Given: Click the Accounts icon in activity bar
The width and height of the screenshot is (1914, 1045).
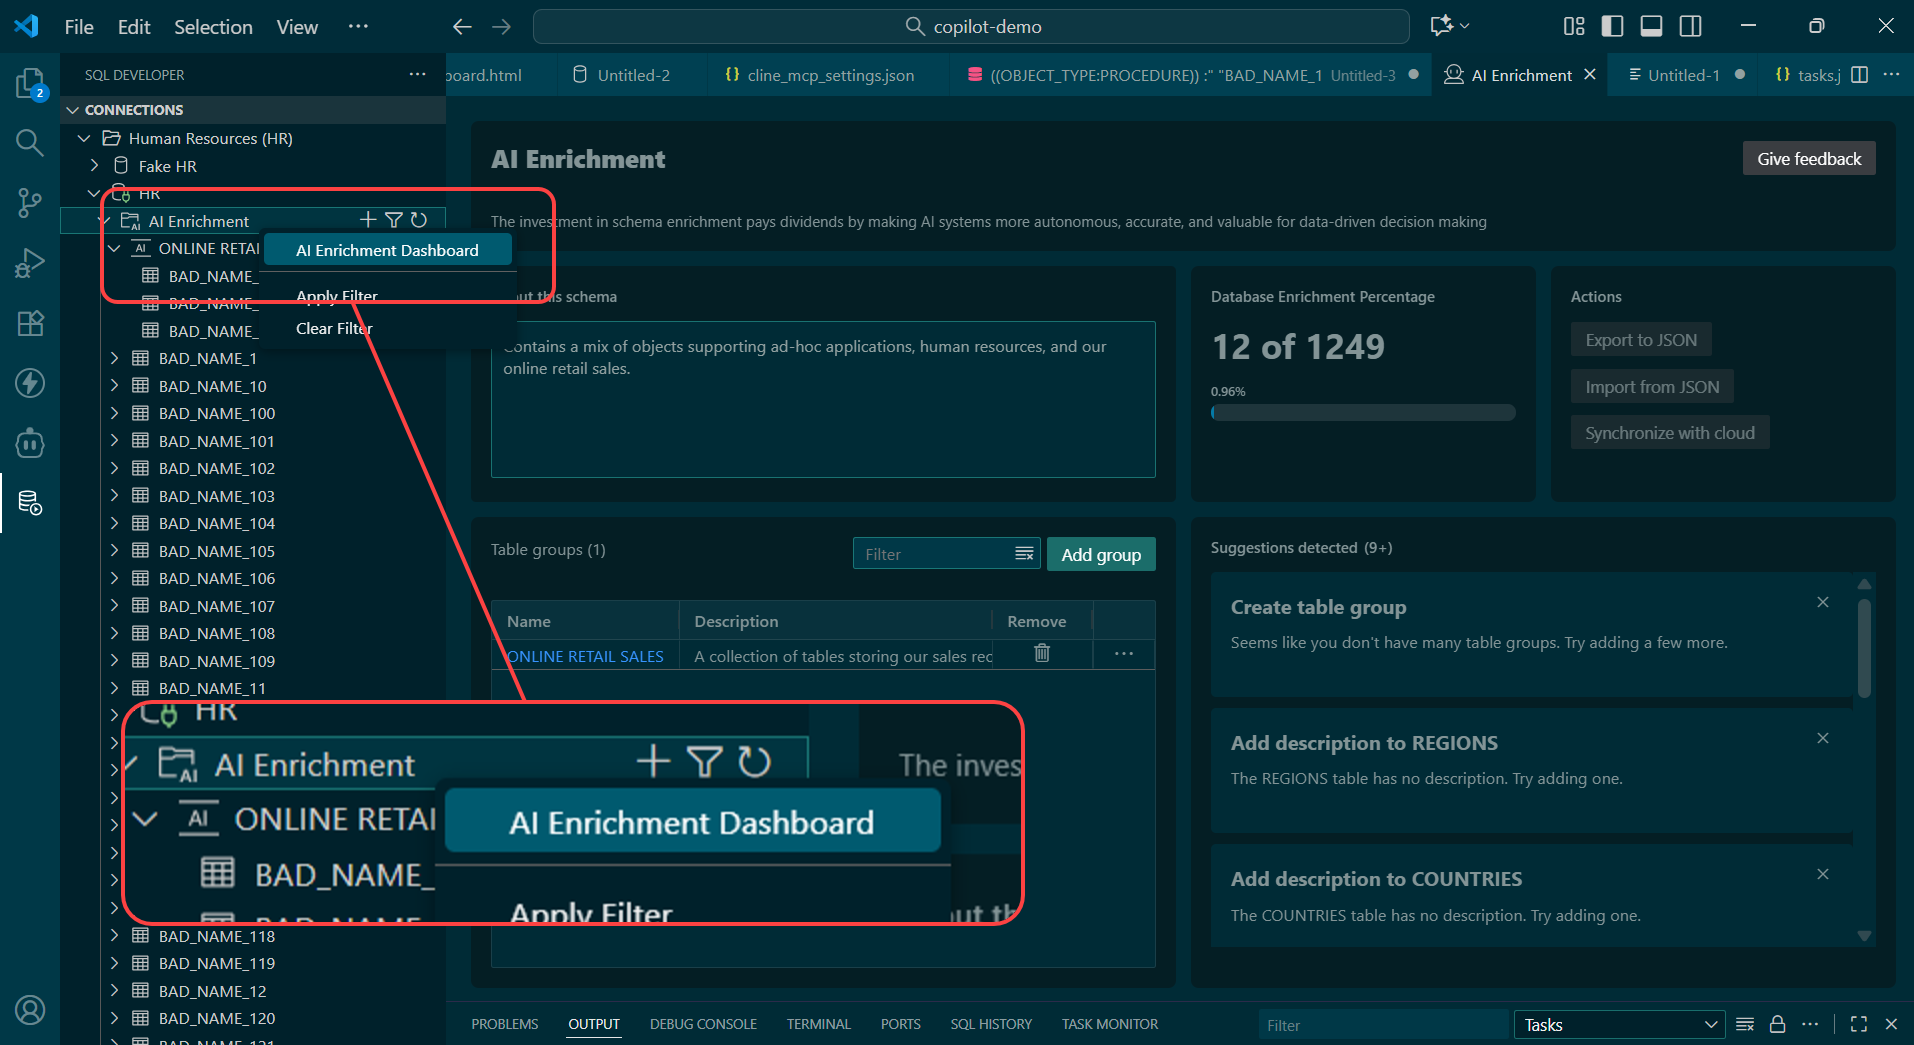Looking at the screenshot, I should point(30,1010).
